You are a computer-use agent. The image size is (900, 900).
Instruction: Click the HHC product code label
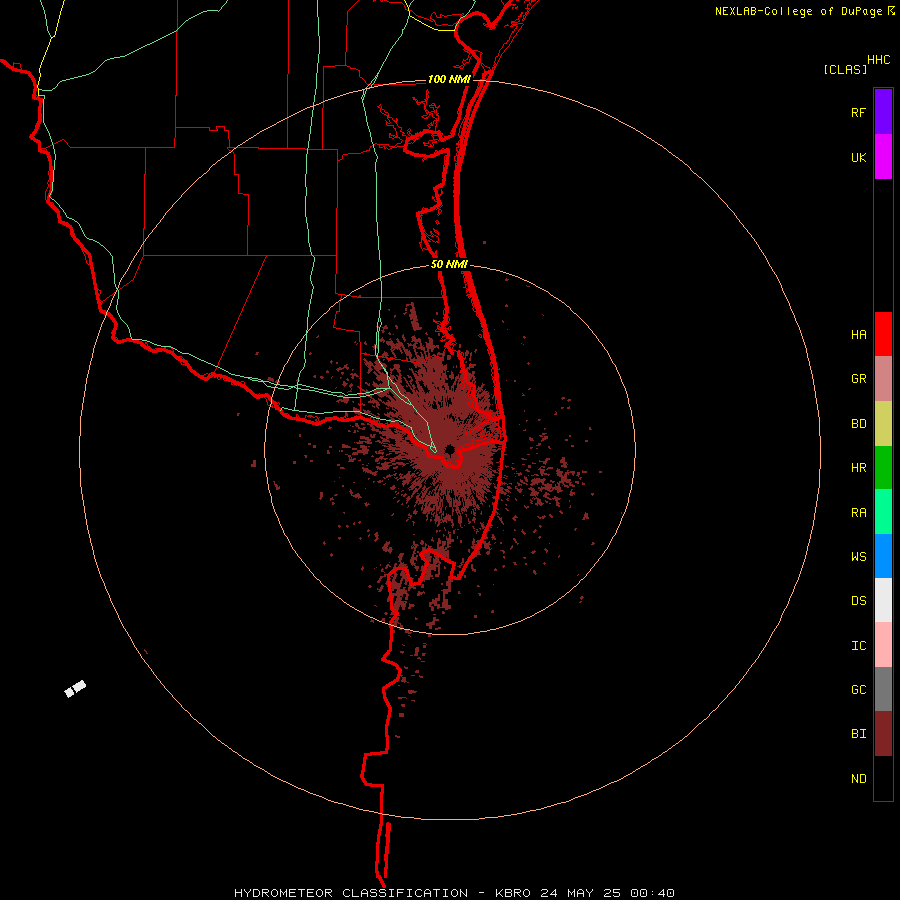point(878,60)
